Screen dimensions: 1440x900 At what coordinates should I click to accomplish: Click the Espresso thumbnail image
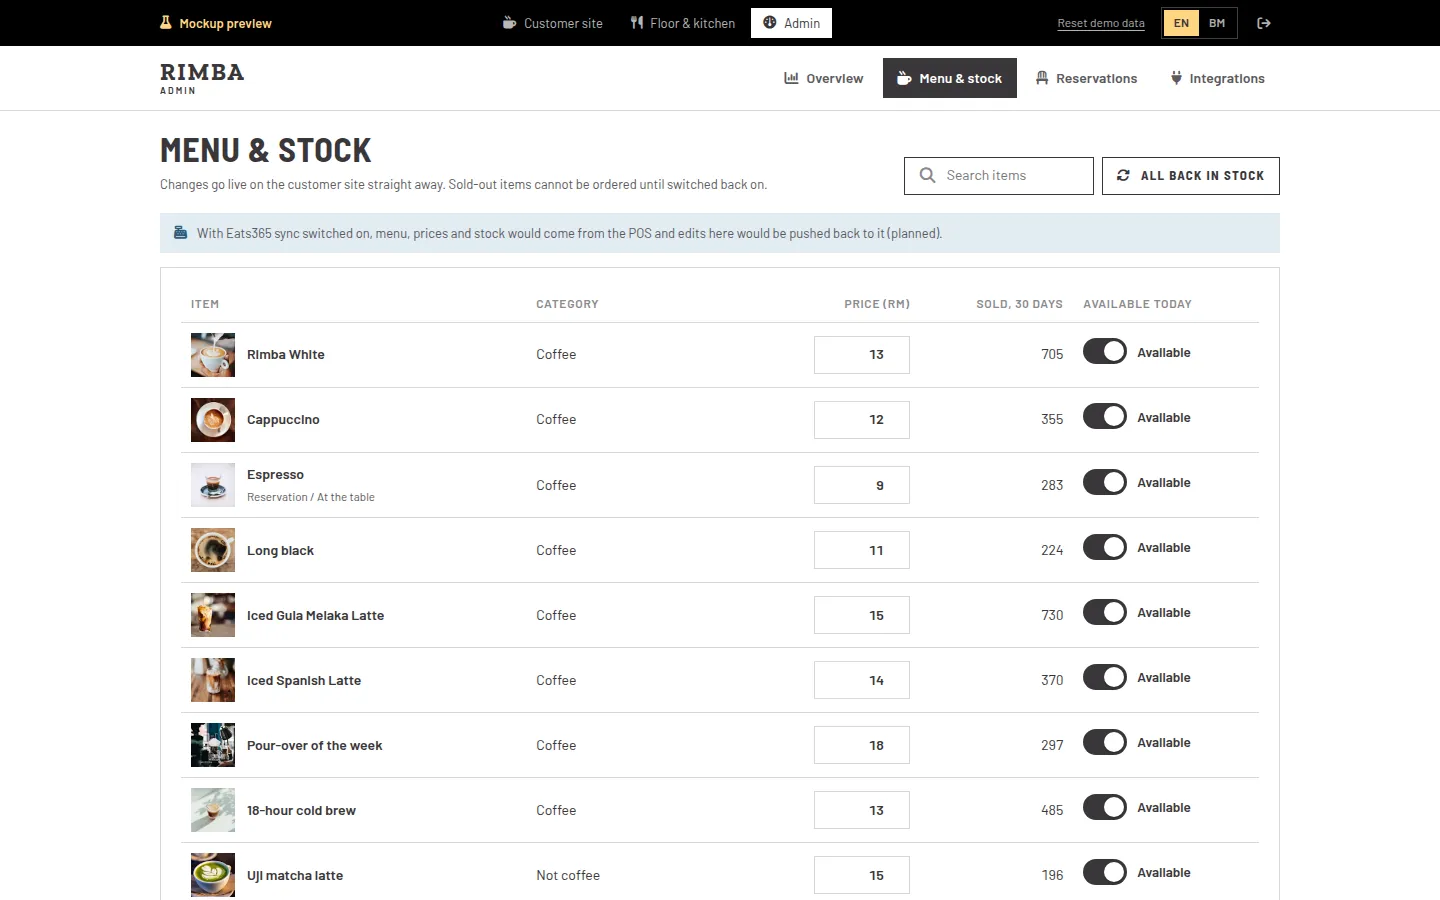coord(213,485)
